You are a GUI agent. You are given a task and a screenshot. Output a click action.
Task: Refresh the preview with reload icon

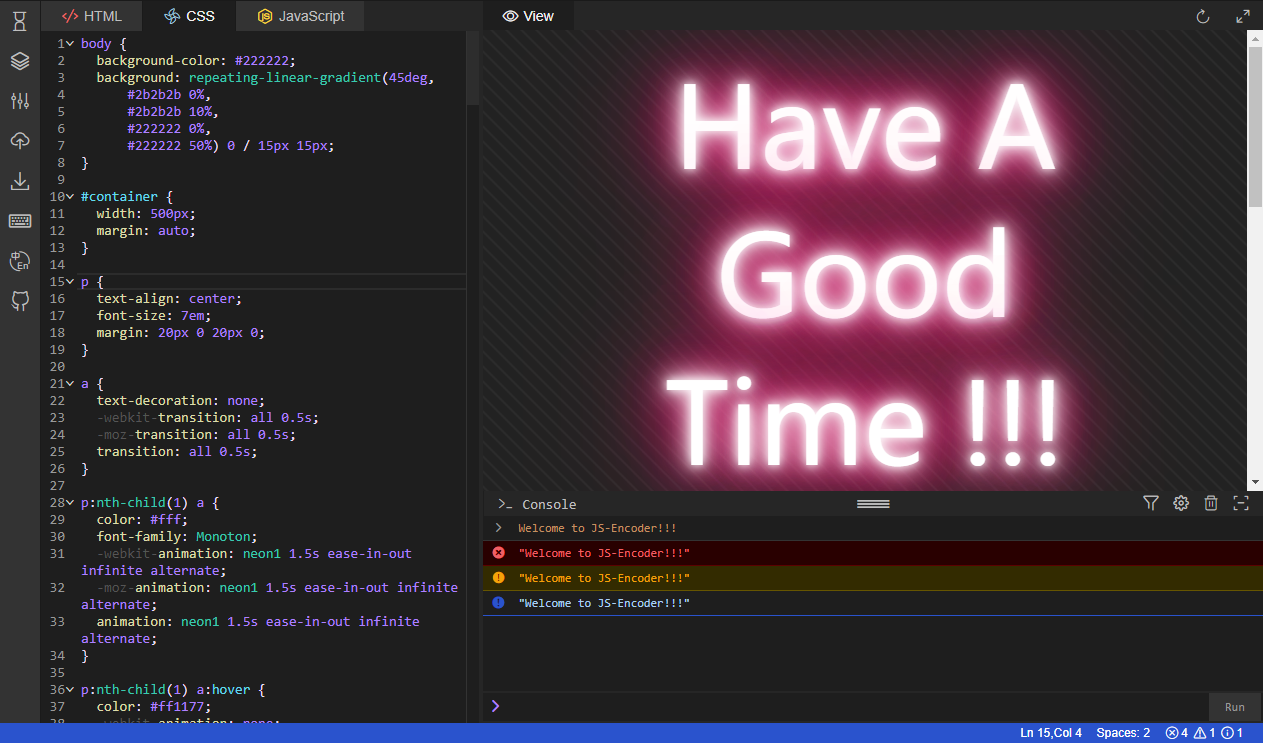pyautogui.click(x=1203, y=16)
